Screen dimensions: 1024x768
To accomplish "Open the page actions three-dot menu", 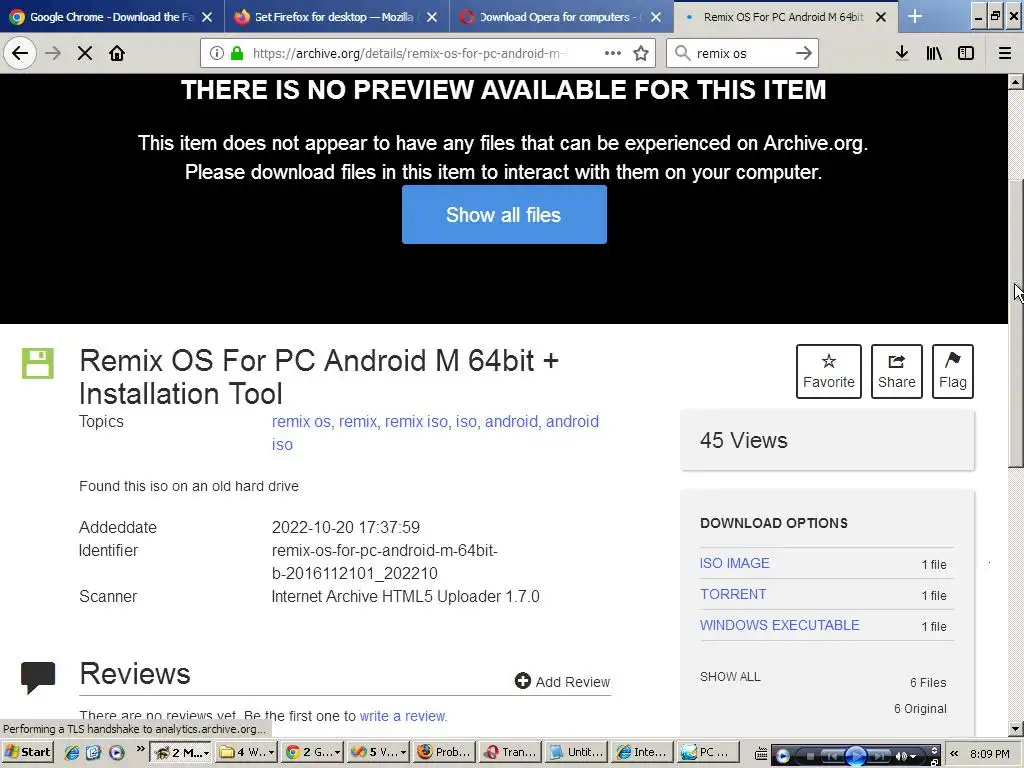I will [x=613, y=54].
